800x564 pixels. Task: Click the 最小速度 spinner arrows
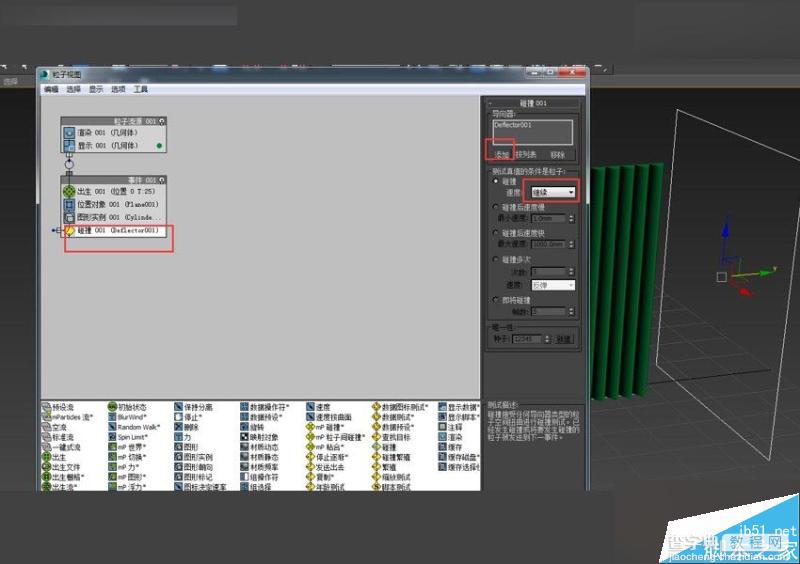point(571,218)
